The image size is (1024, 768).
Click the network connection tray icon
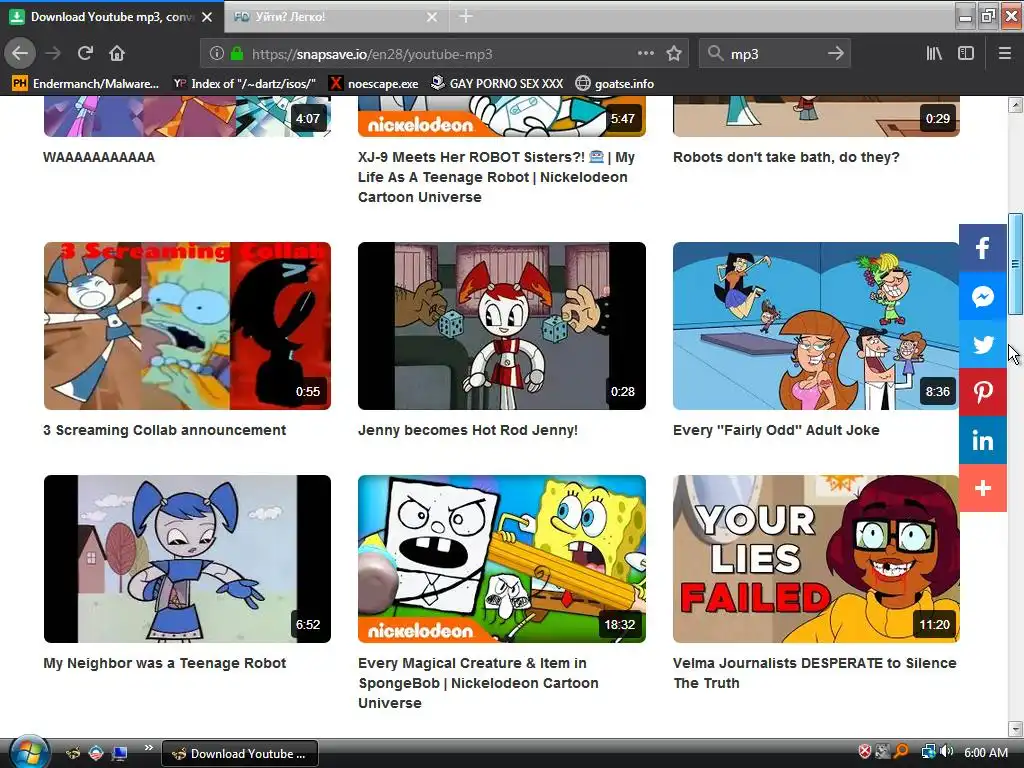coord(928,752)
